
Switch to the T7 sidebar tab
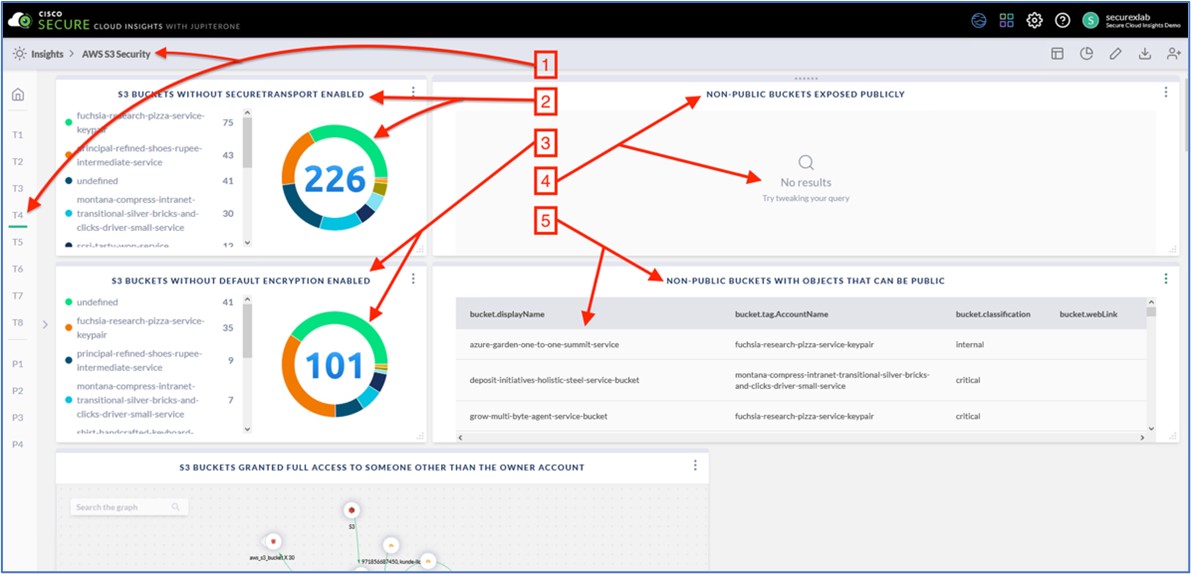[17, 295]
